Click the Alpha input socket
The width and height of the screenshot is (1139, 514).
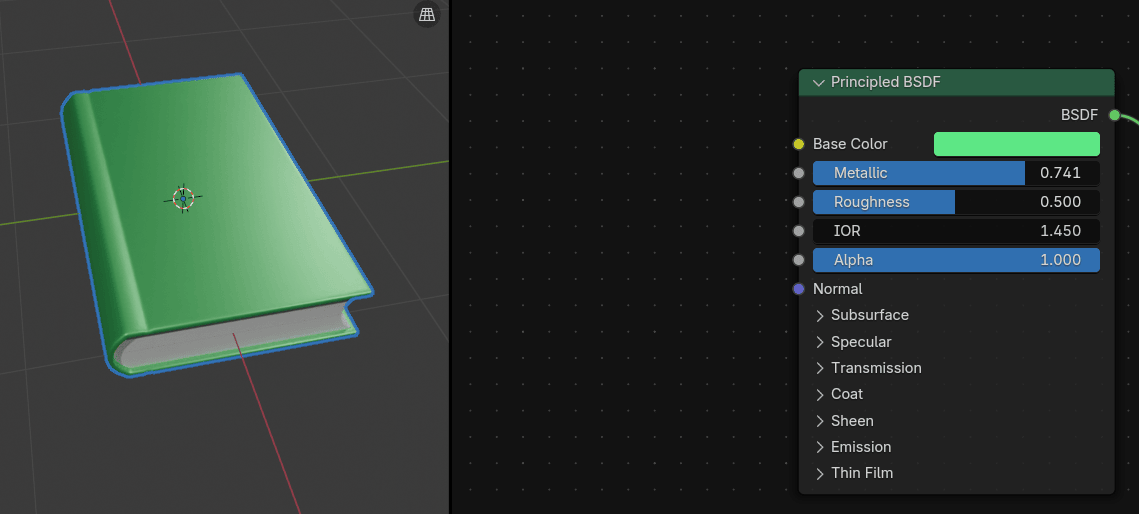pos(798,260)
